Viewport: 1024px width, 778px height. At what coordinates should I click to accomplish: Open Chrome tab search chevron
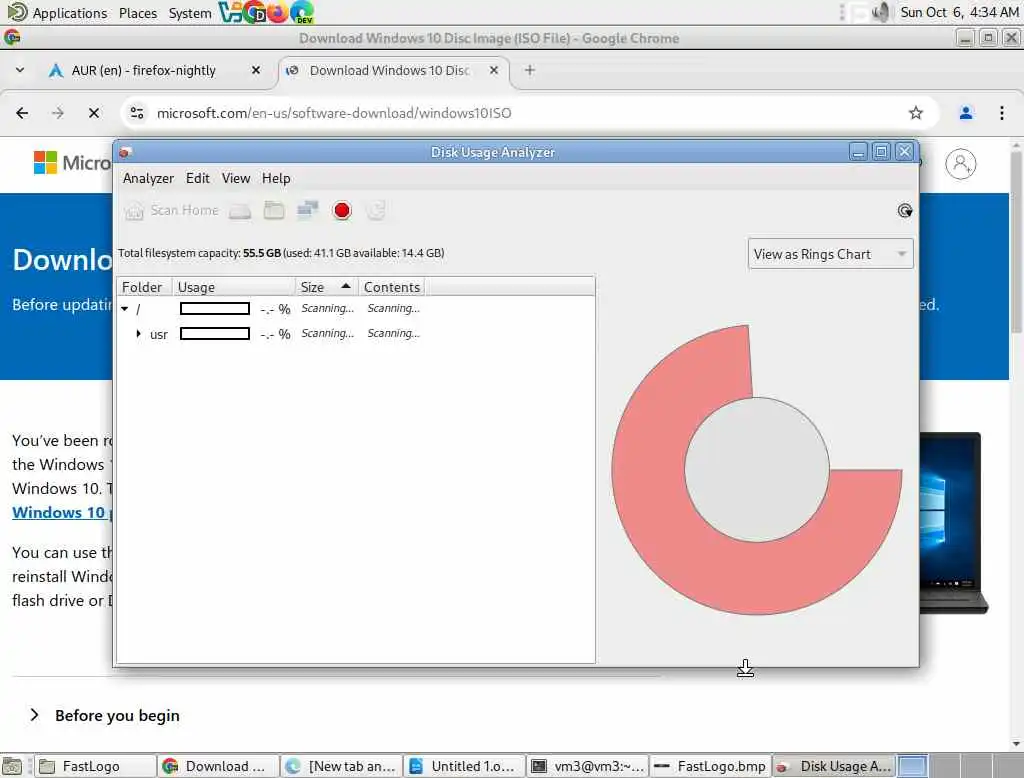click(x=20, y=70)
